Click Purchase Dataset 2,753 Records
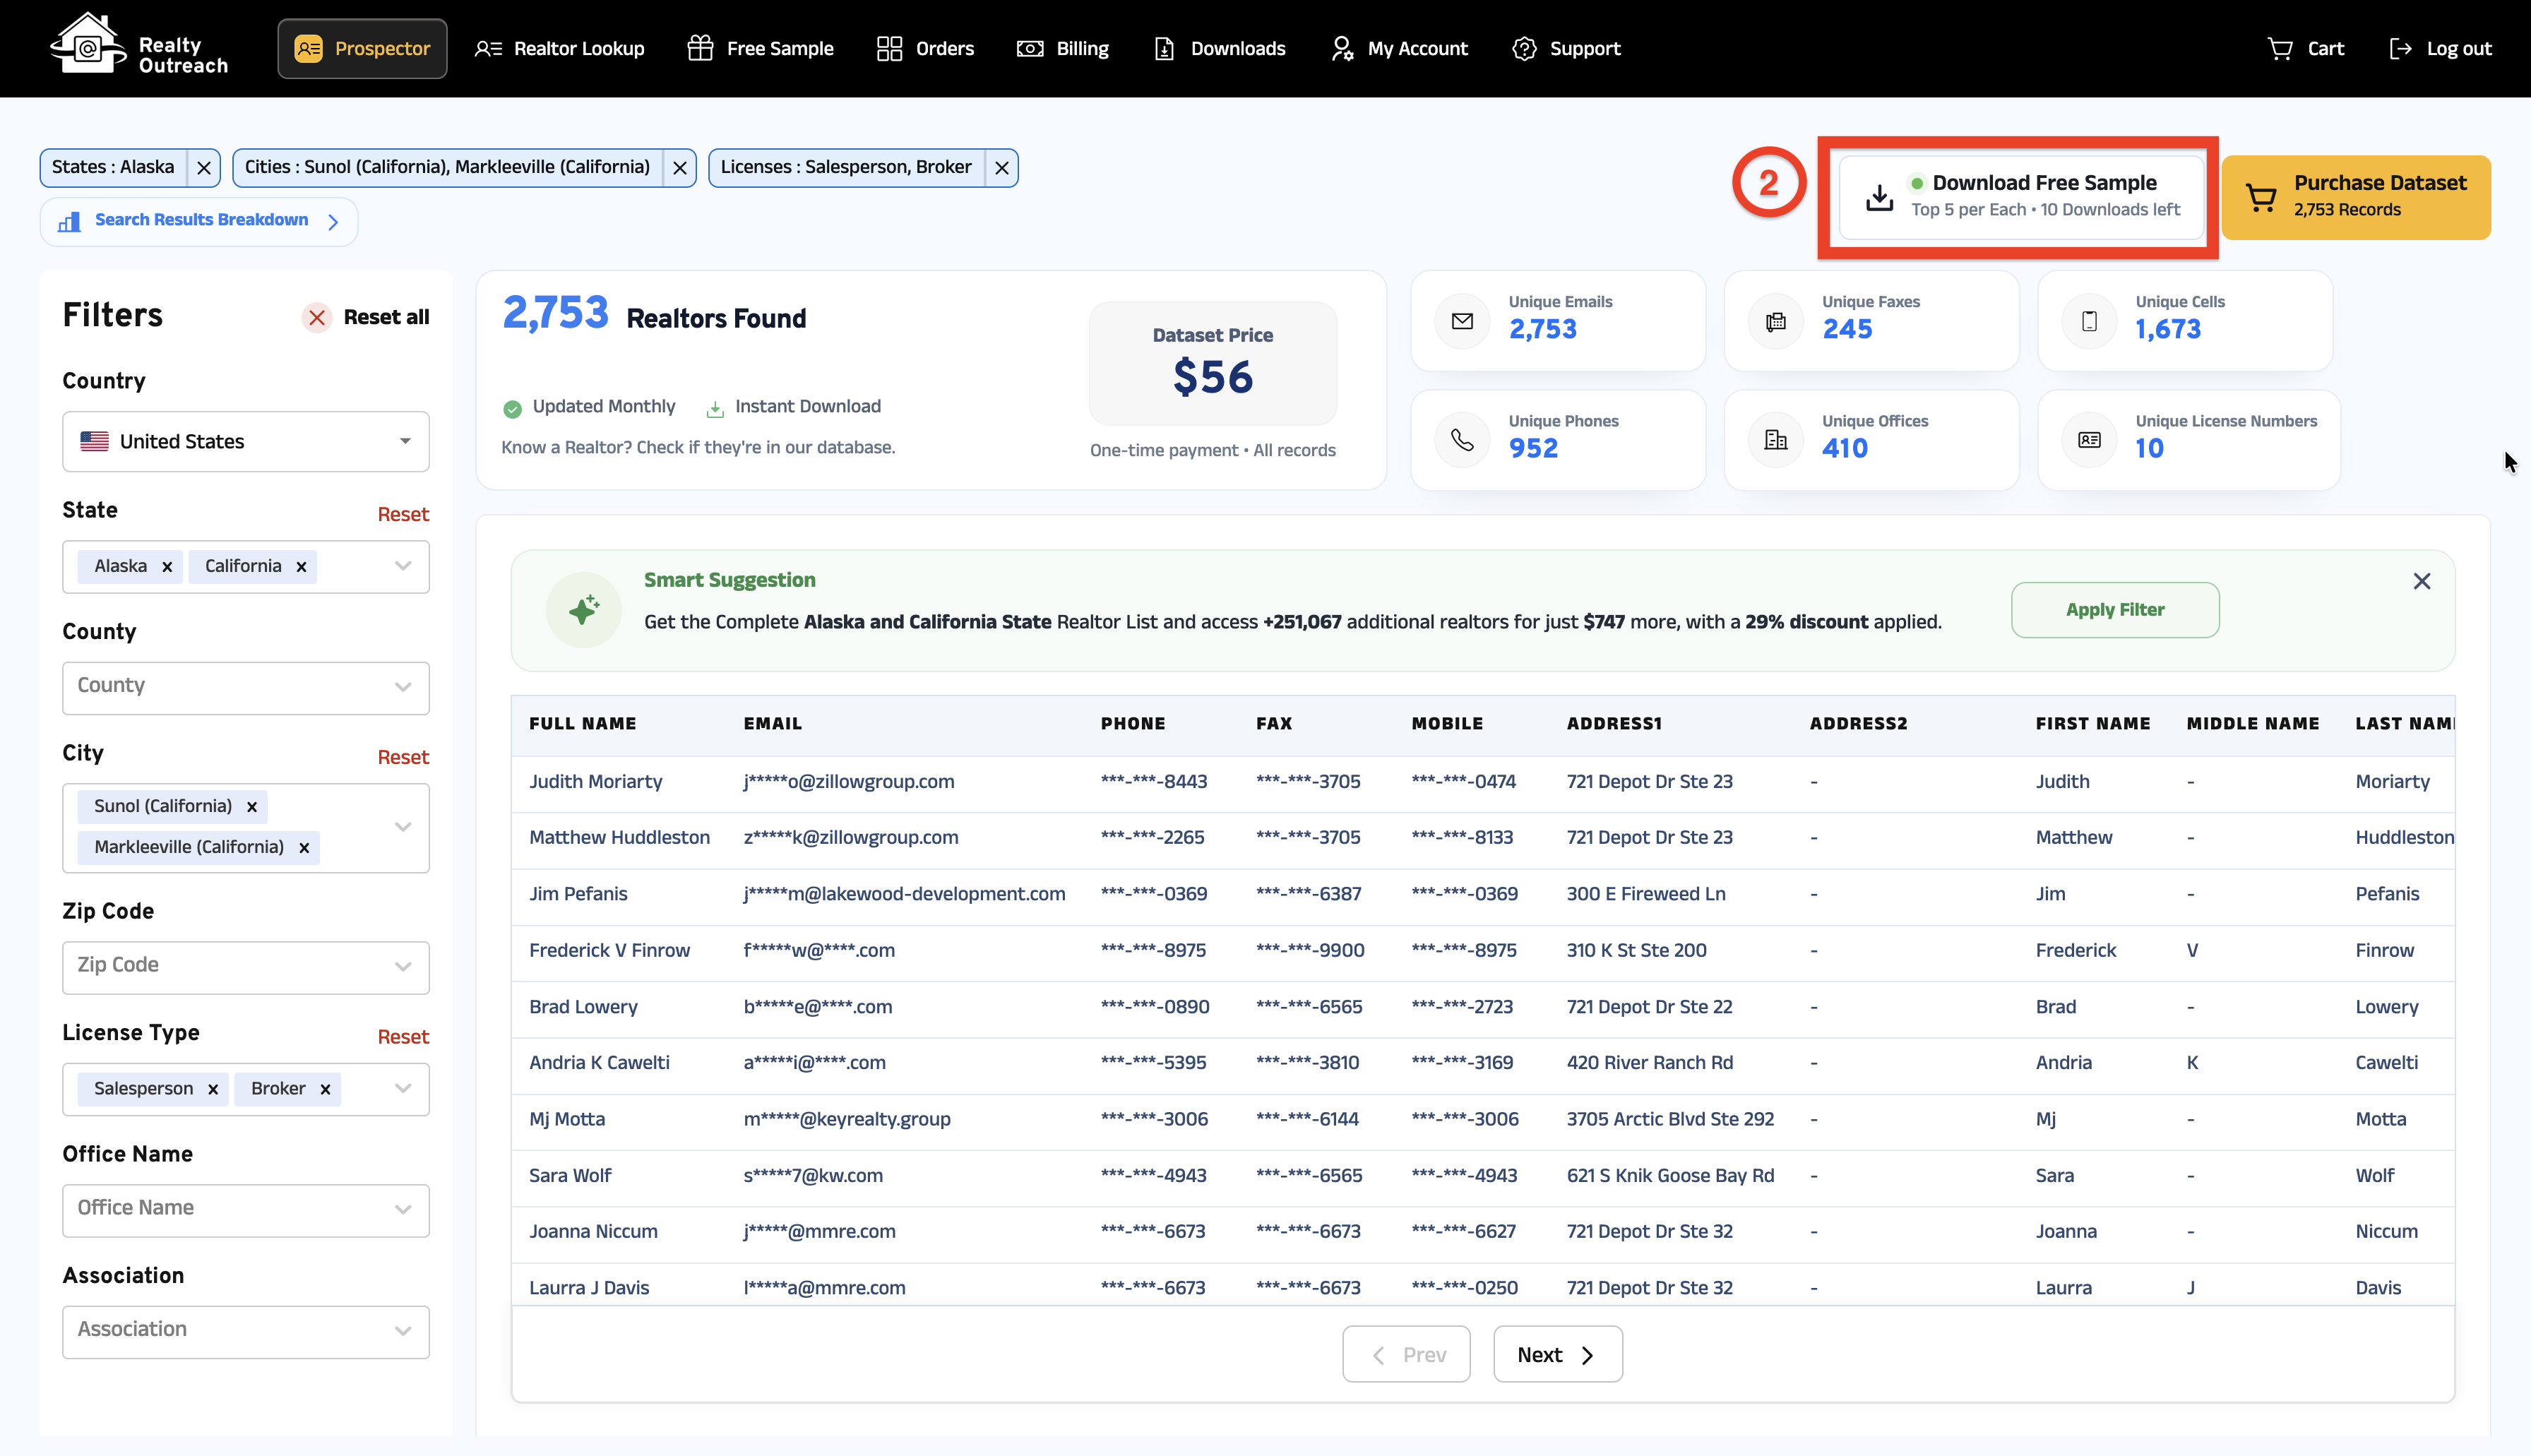2531x1456 pixels. pos(2356,197)
